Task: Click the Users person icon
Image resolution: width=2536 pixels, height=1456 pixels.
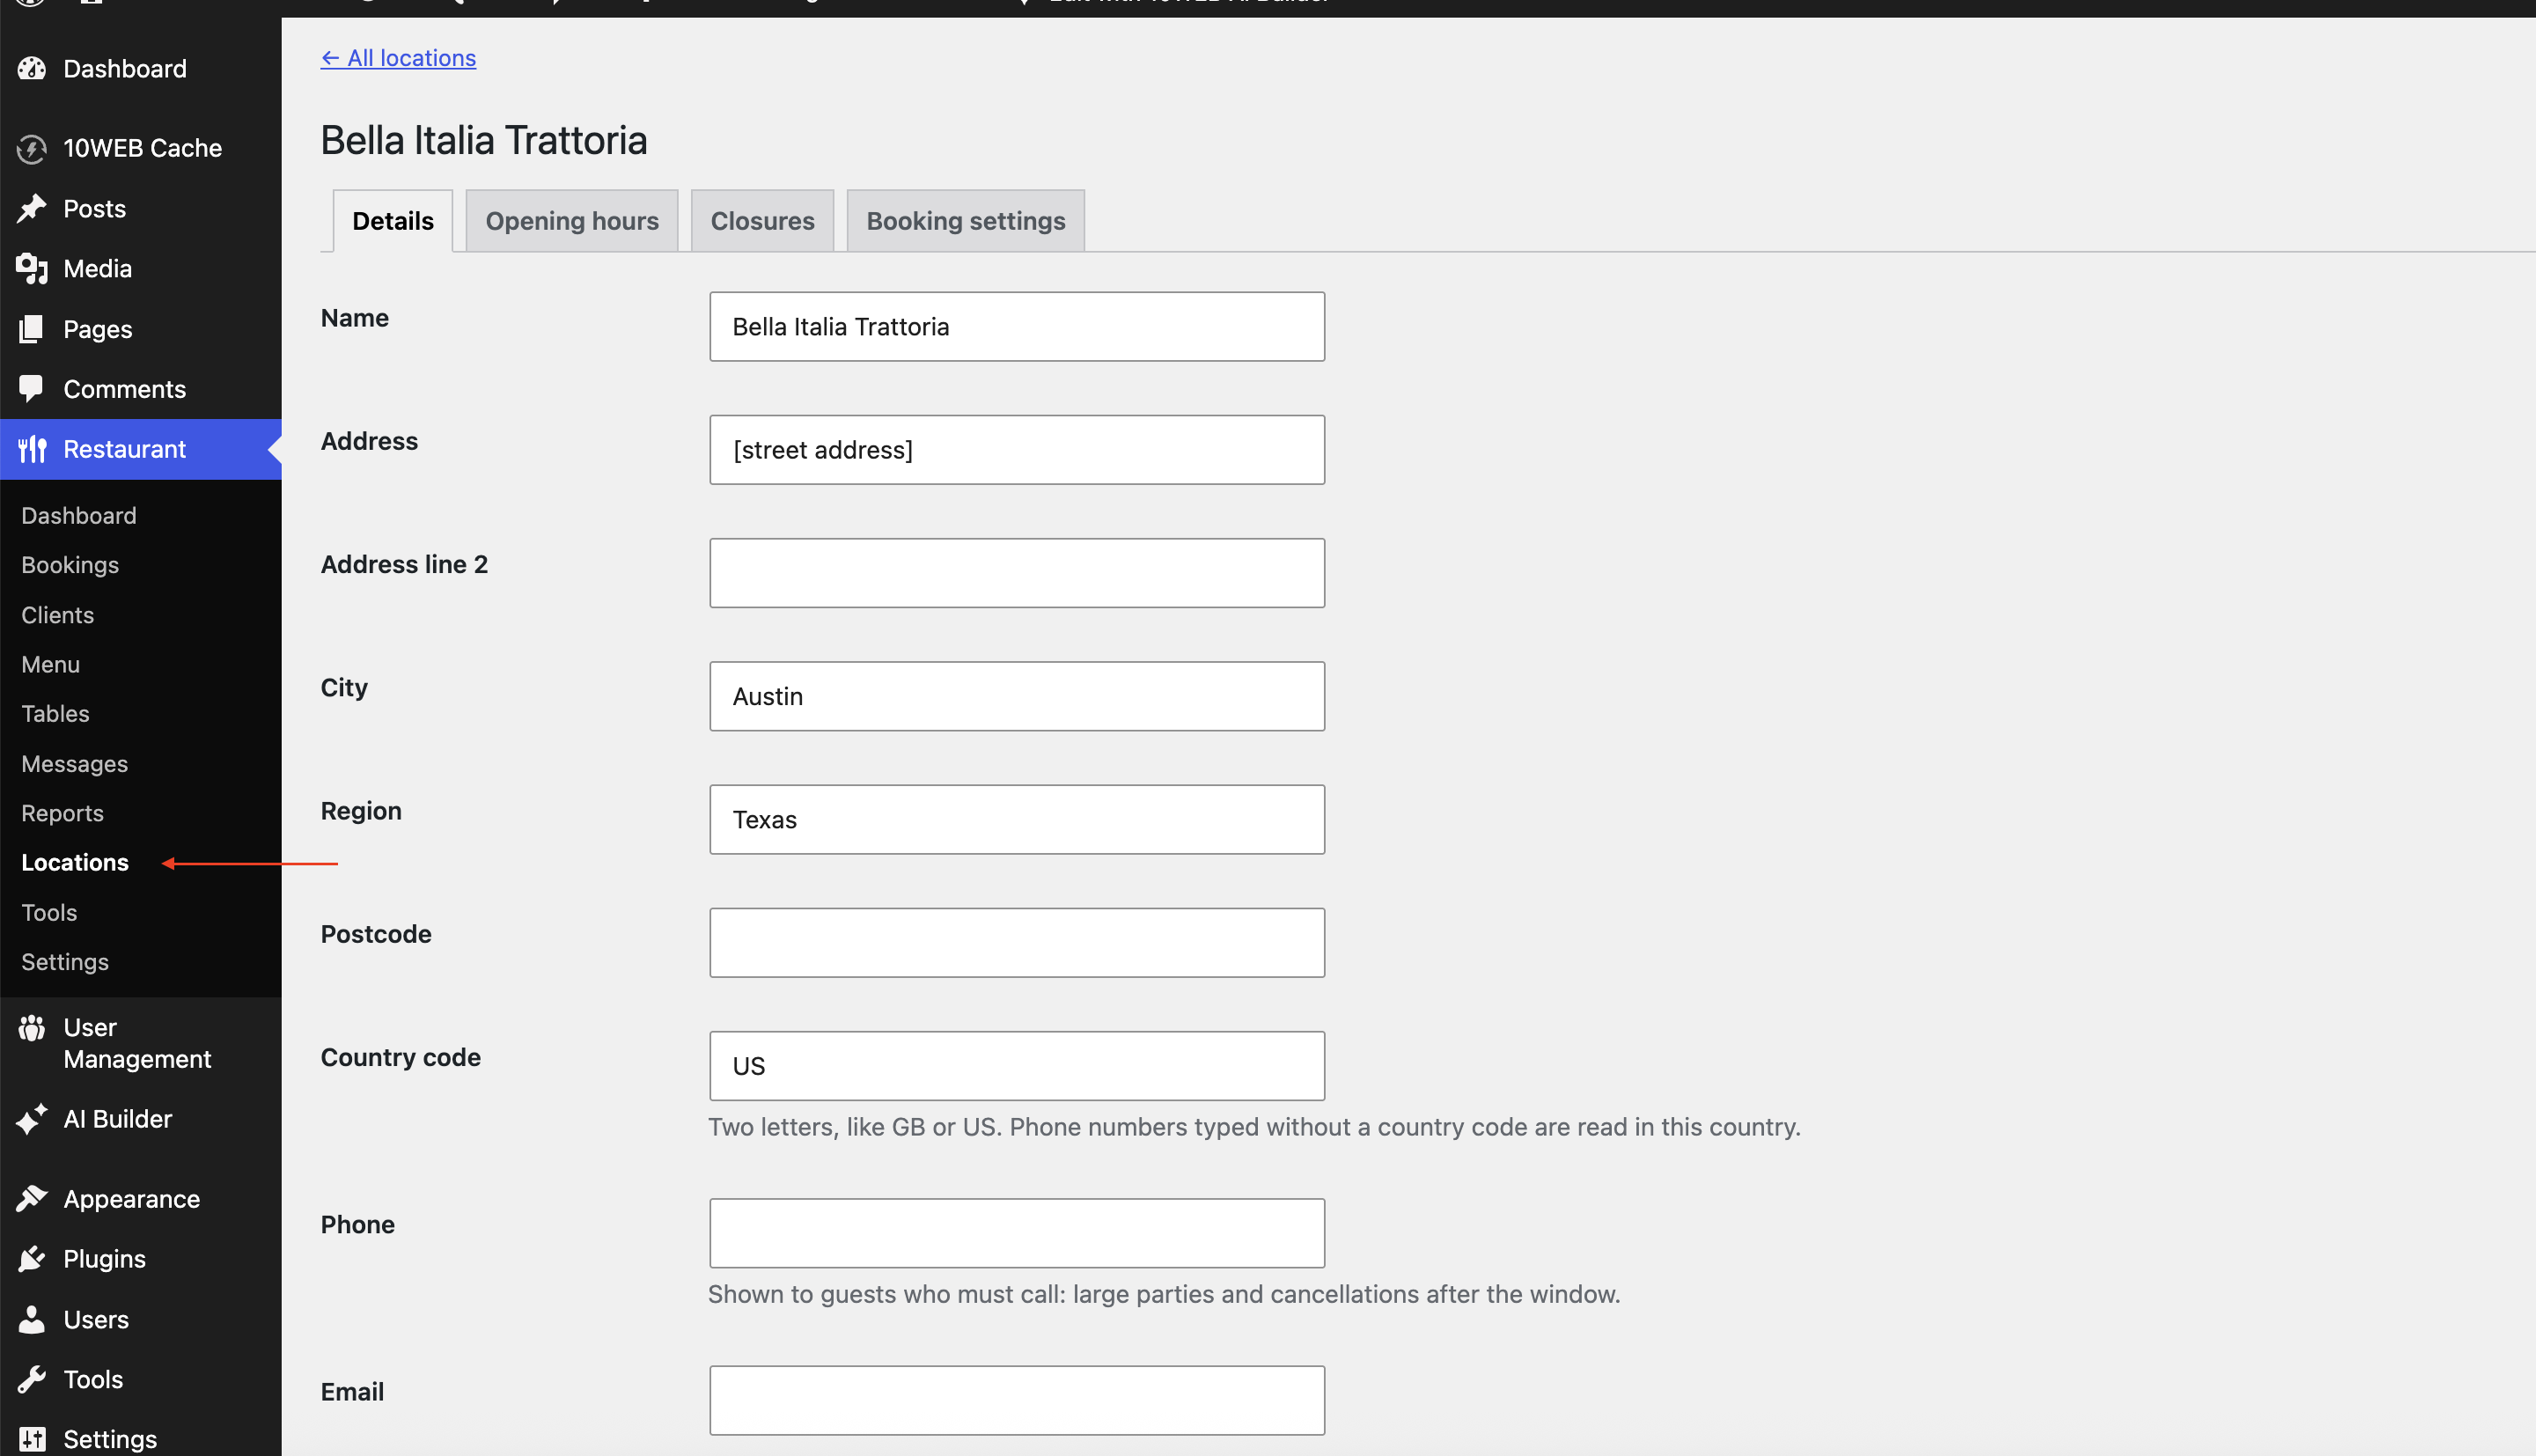Action: pos(32,1320)
